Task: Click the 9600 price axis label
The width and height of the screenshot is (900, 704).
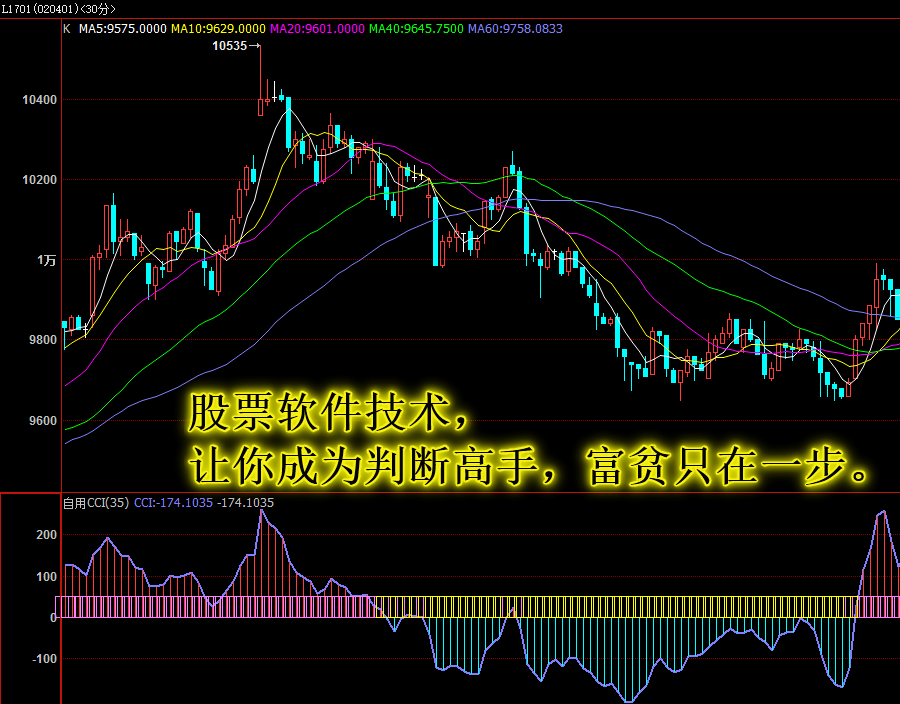Action: click(43, 421)
